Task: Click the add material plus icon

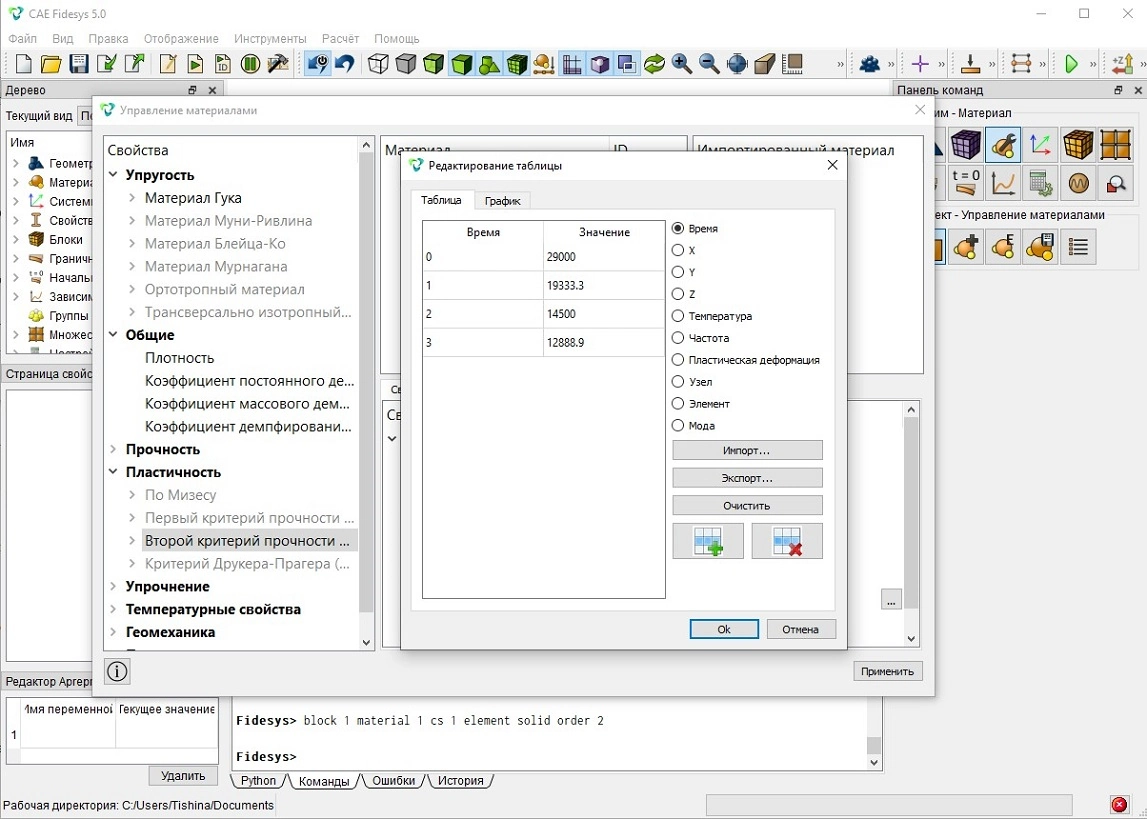Action: (x=966, y=247)
